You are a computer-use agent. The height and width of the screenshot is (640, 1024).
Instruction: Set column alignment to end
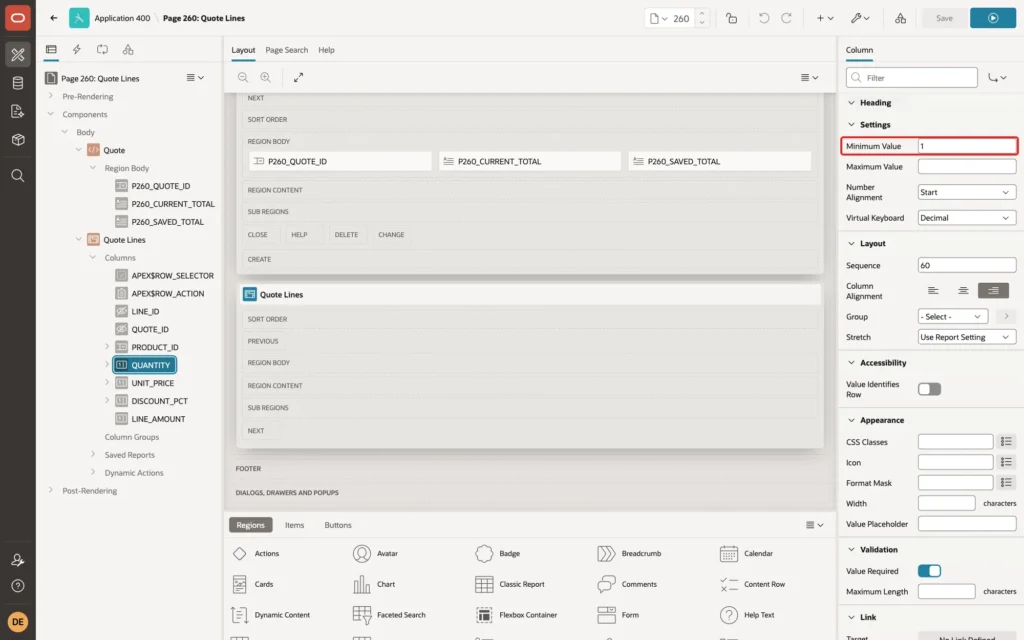click(x=993, y=291)
